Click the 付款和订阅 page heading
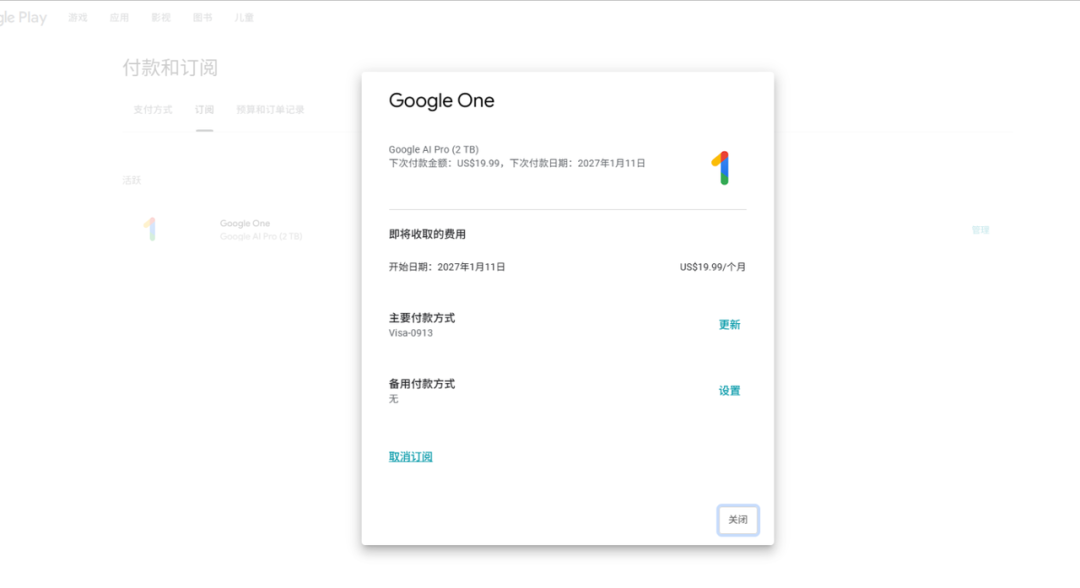The width and height of the screenshot is (1080, 588). (170, 67)
